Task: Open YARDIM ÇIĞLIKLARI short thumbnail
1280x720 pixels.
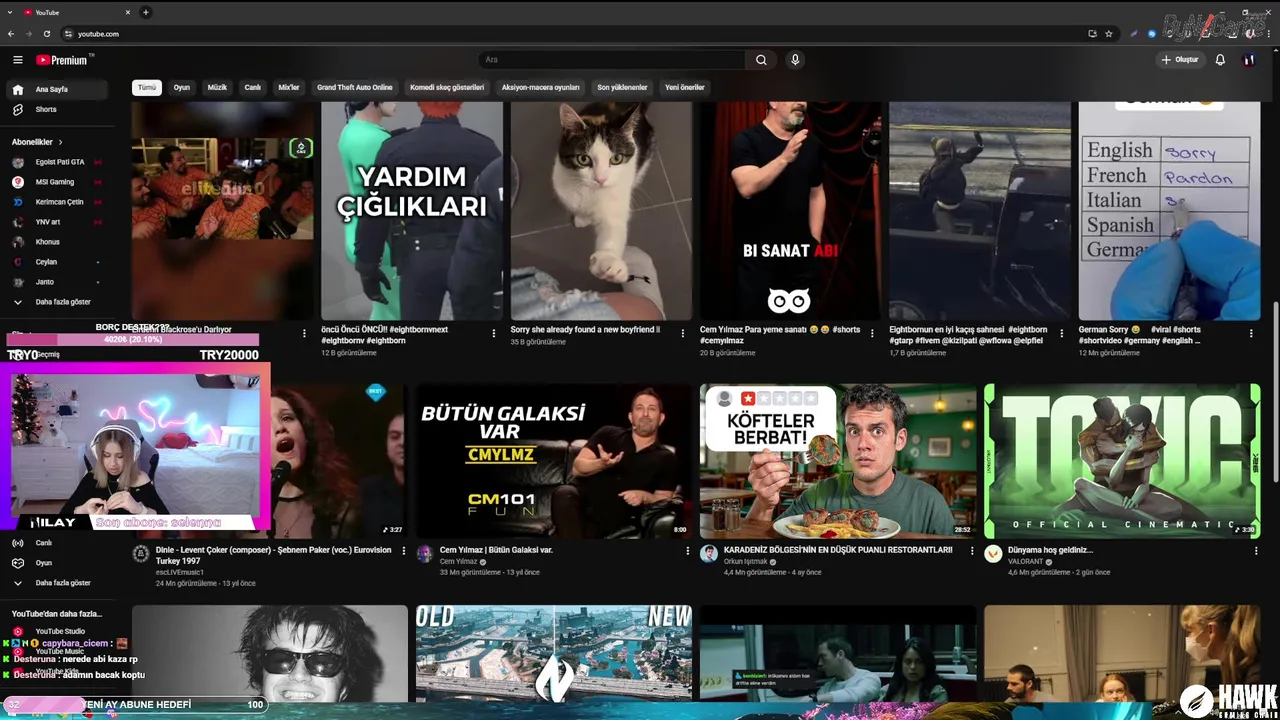Action: point(412,210)
